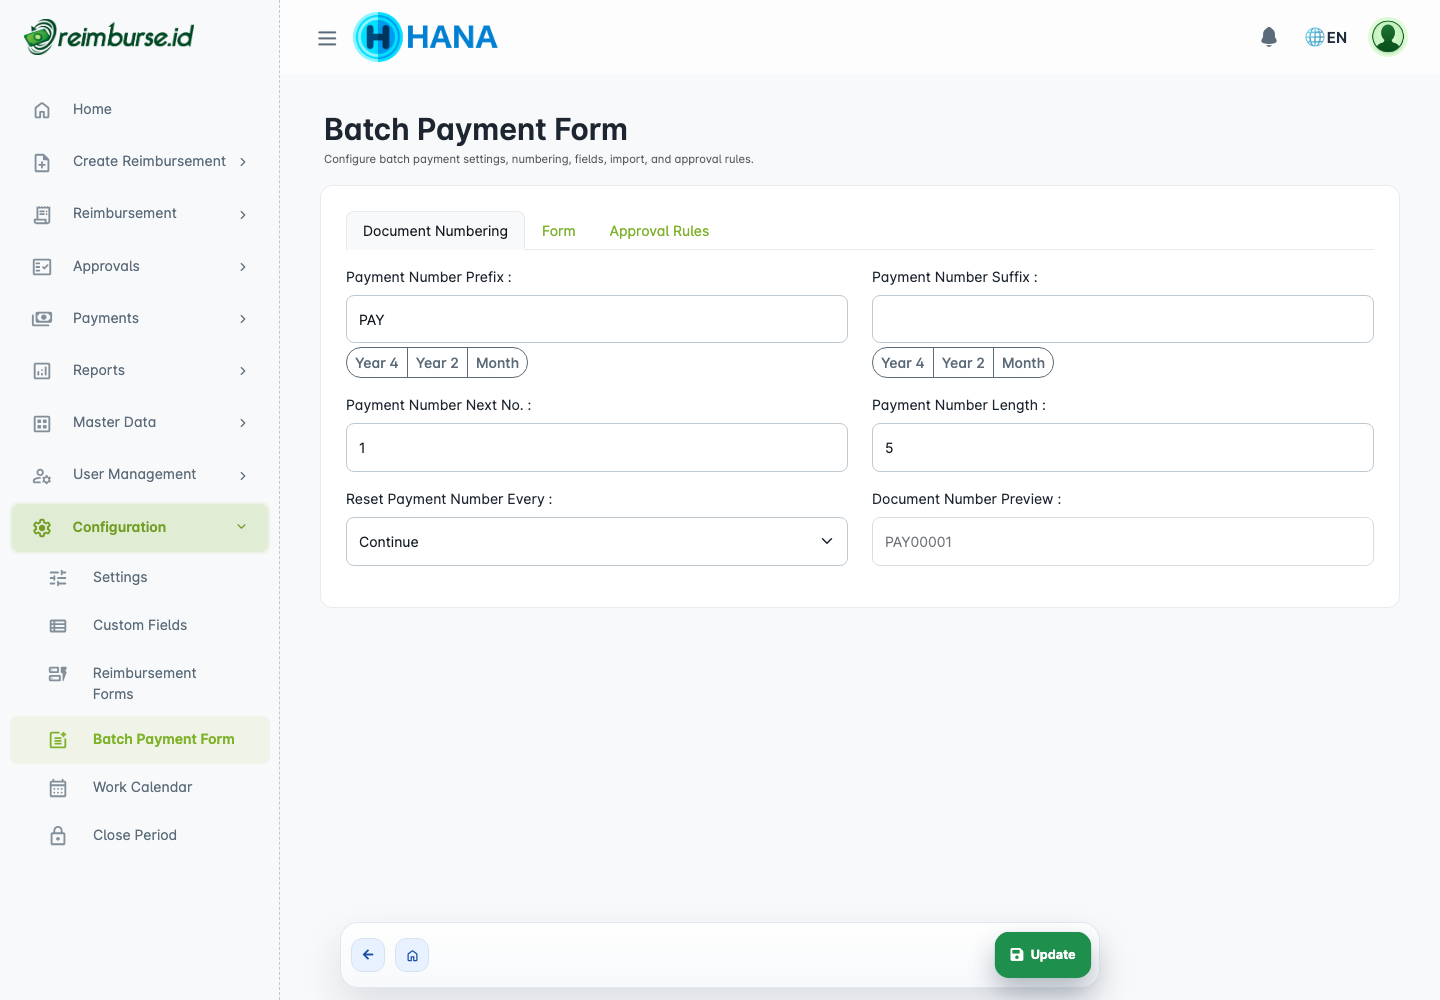
Task: Click the Update button
Action: 1042,955
